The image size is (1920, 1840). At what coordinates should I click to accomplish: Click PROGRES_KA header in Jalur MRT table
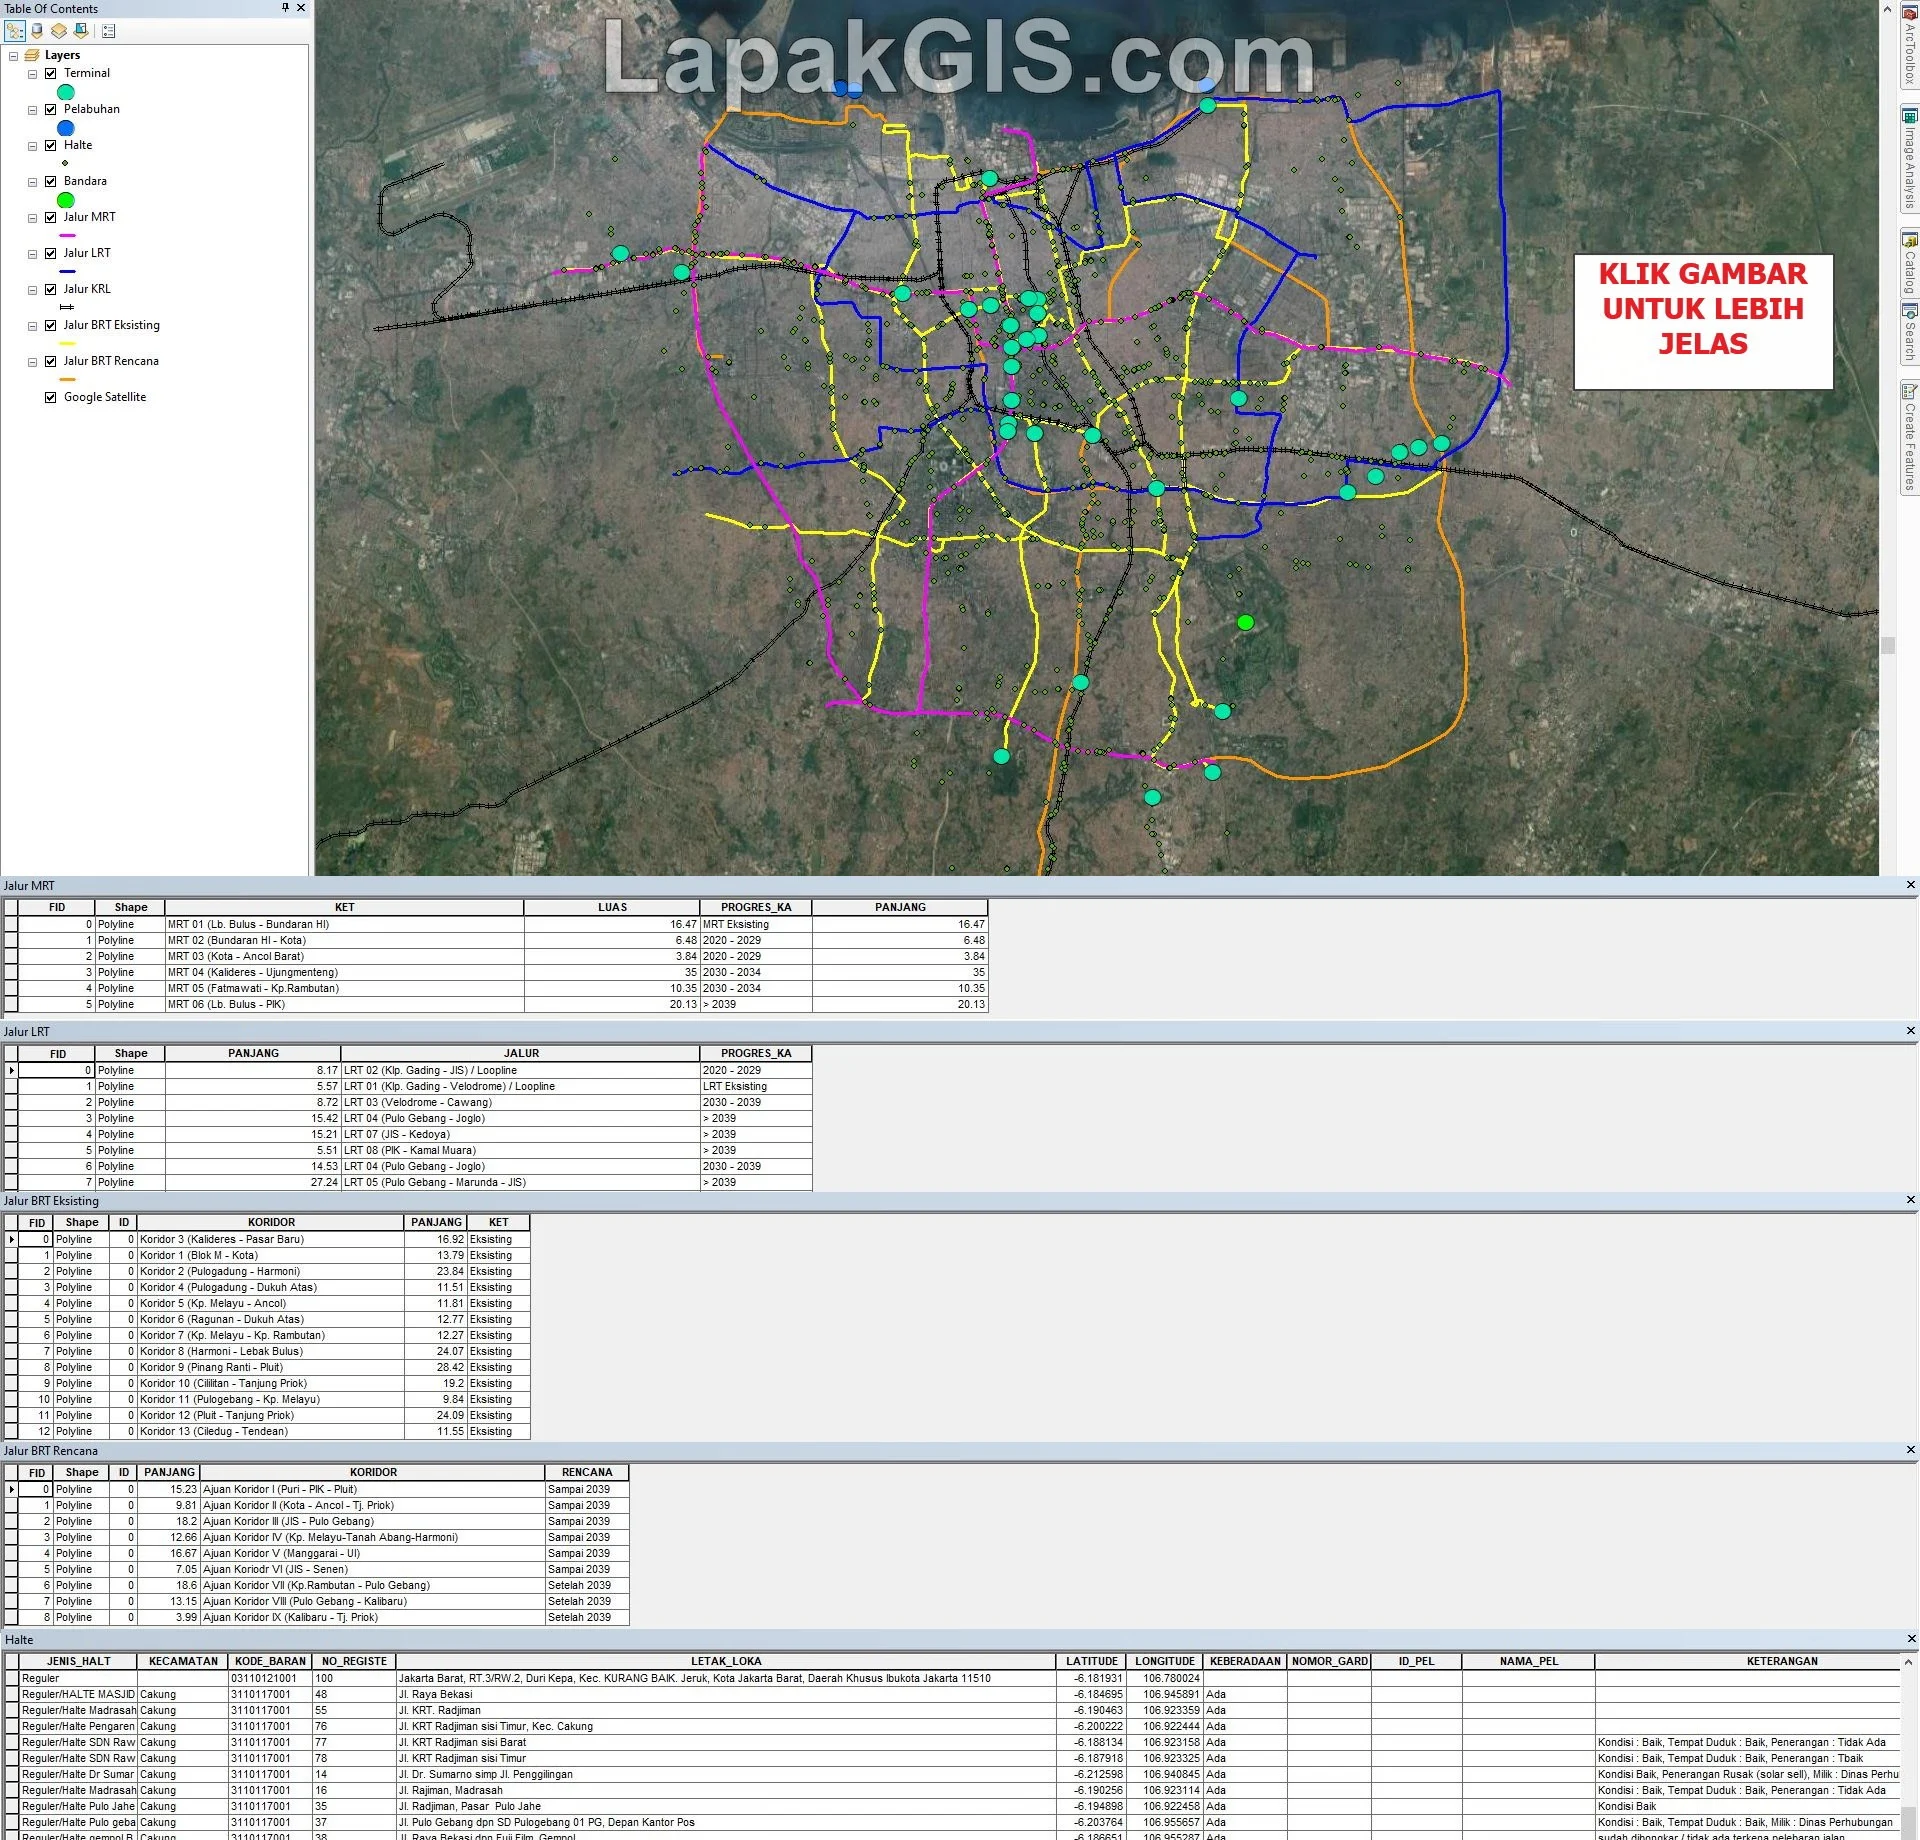pyautogui.click(x=755, y=907)
